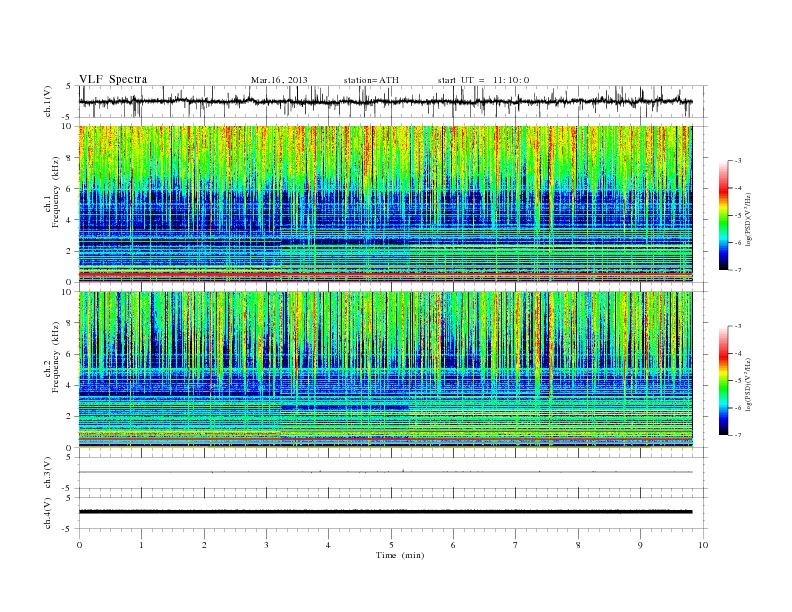The width and height of the screenshot is (792, 612).
Task: Click the "2" kHz tick on ch.2 spectrogram
Action: tap(70, 417)
